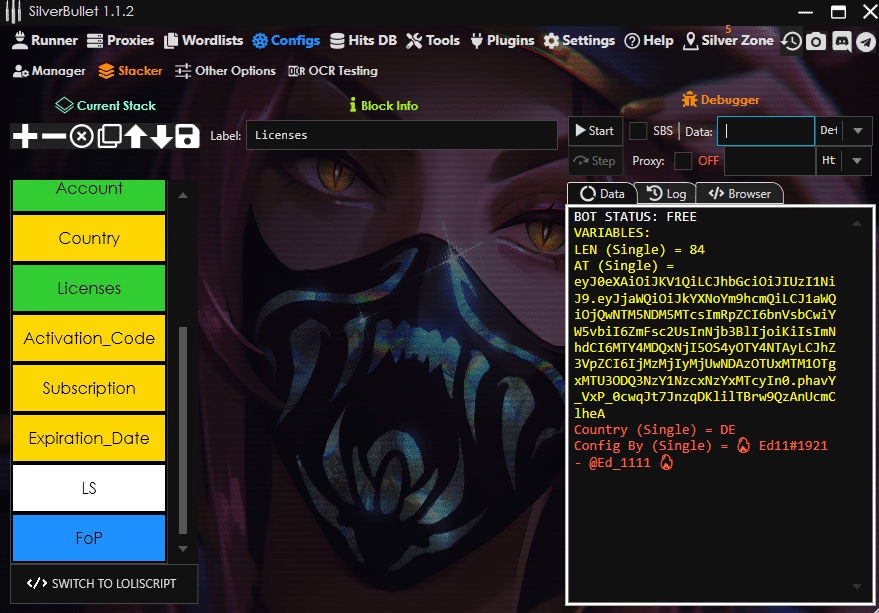This screenshot has width=879, height=613.
Task: Move block down with arrow icon
Action: [x=161, y=136]
